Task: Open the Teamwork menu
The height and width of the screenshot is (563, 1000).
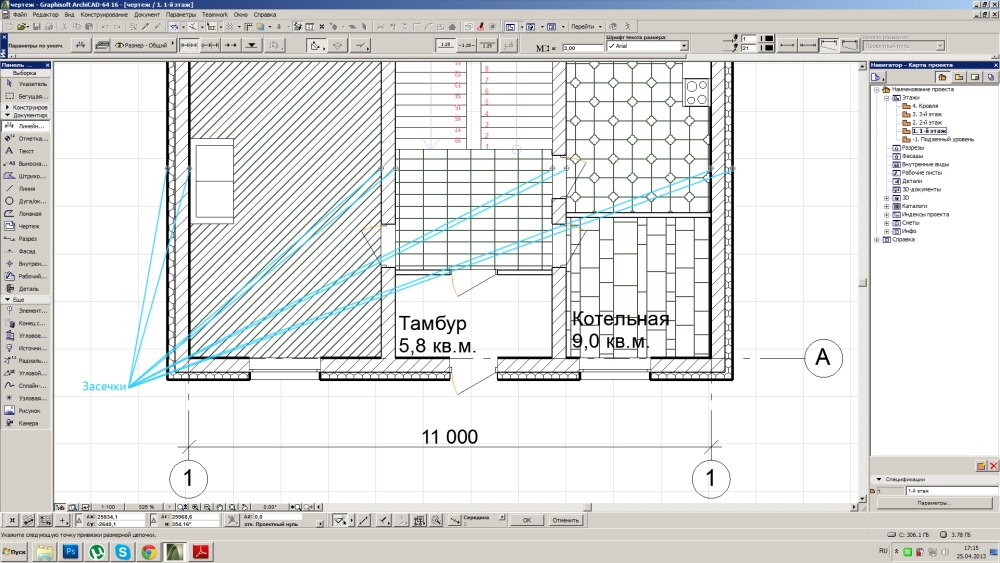Action: [x=215, y=14]
